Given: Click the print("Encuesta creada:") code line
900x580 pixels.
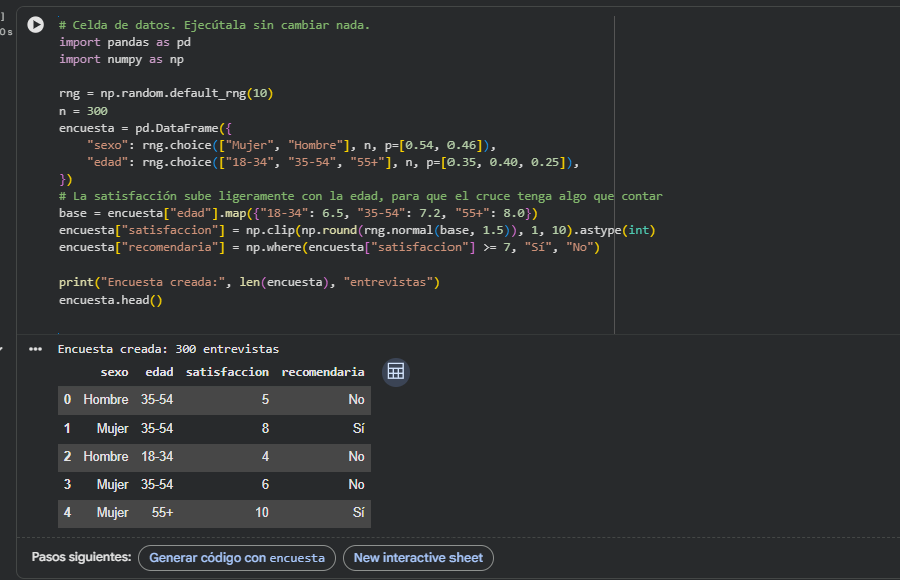Looking at the screenshot, I should pyautogui.click(x=249, y=283).
